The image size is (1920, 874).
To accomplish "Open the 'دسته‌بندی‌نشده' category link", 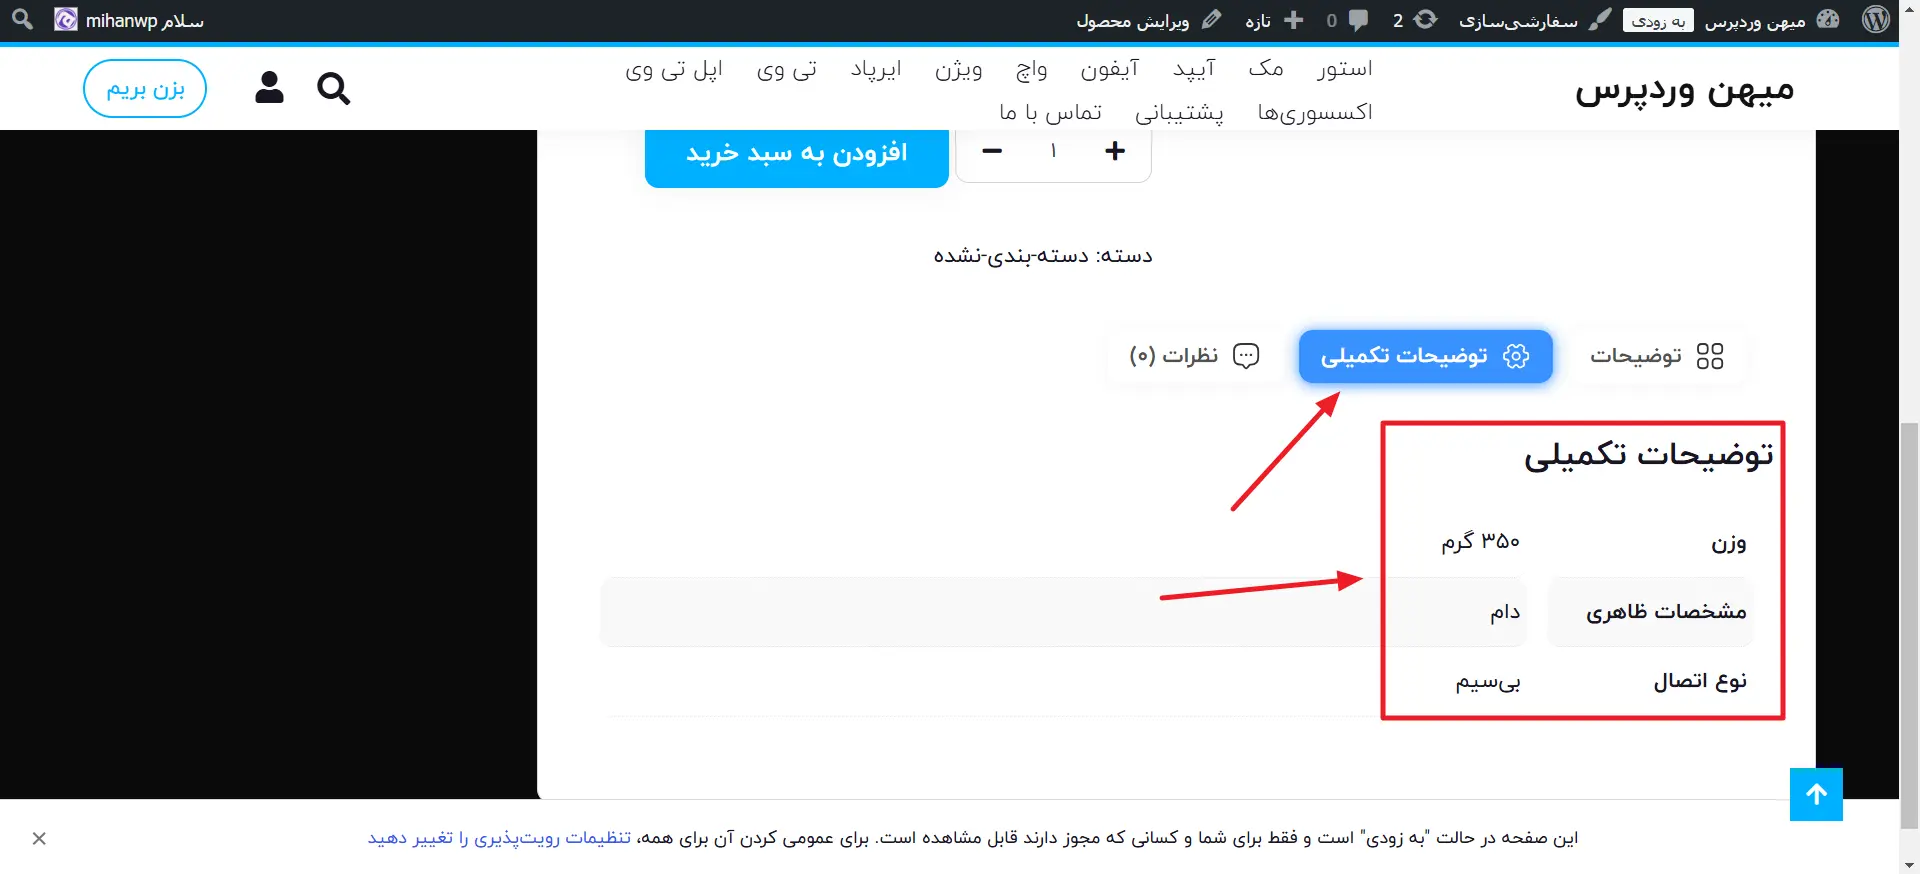I will coord(1010,256).
